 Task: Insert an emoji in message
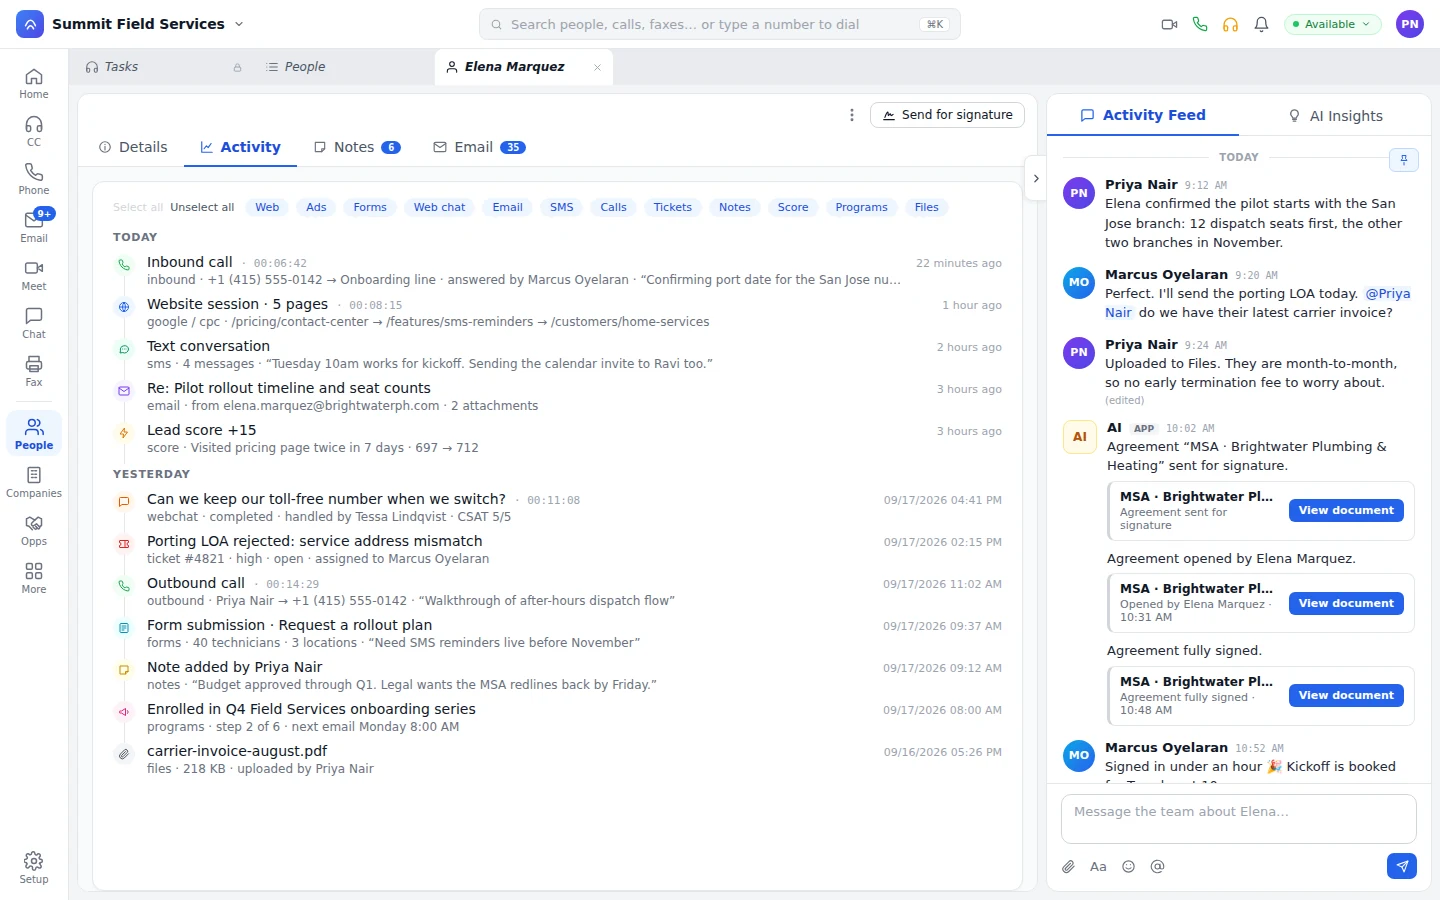pos(1128,867)
